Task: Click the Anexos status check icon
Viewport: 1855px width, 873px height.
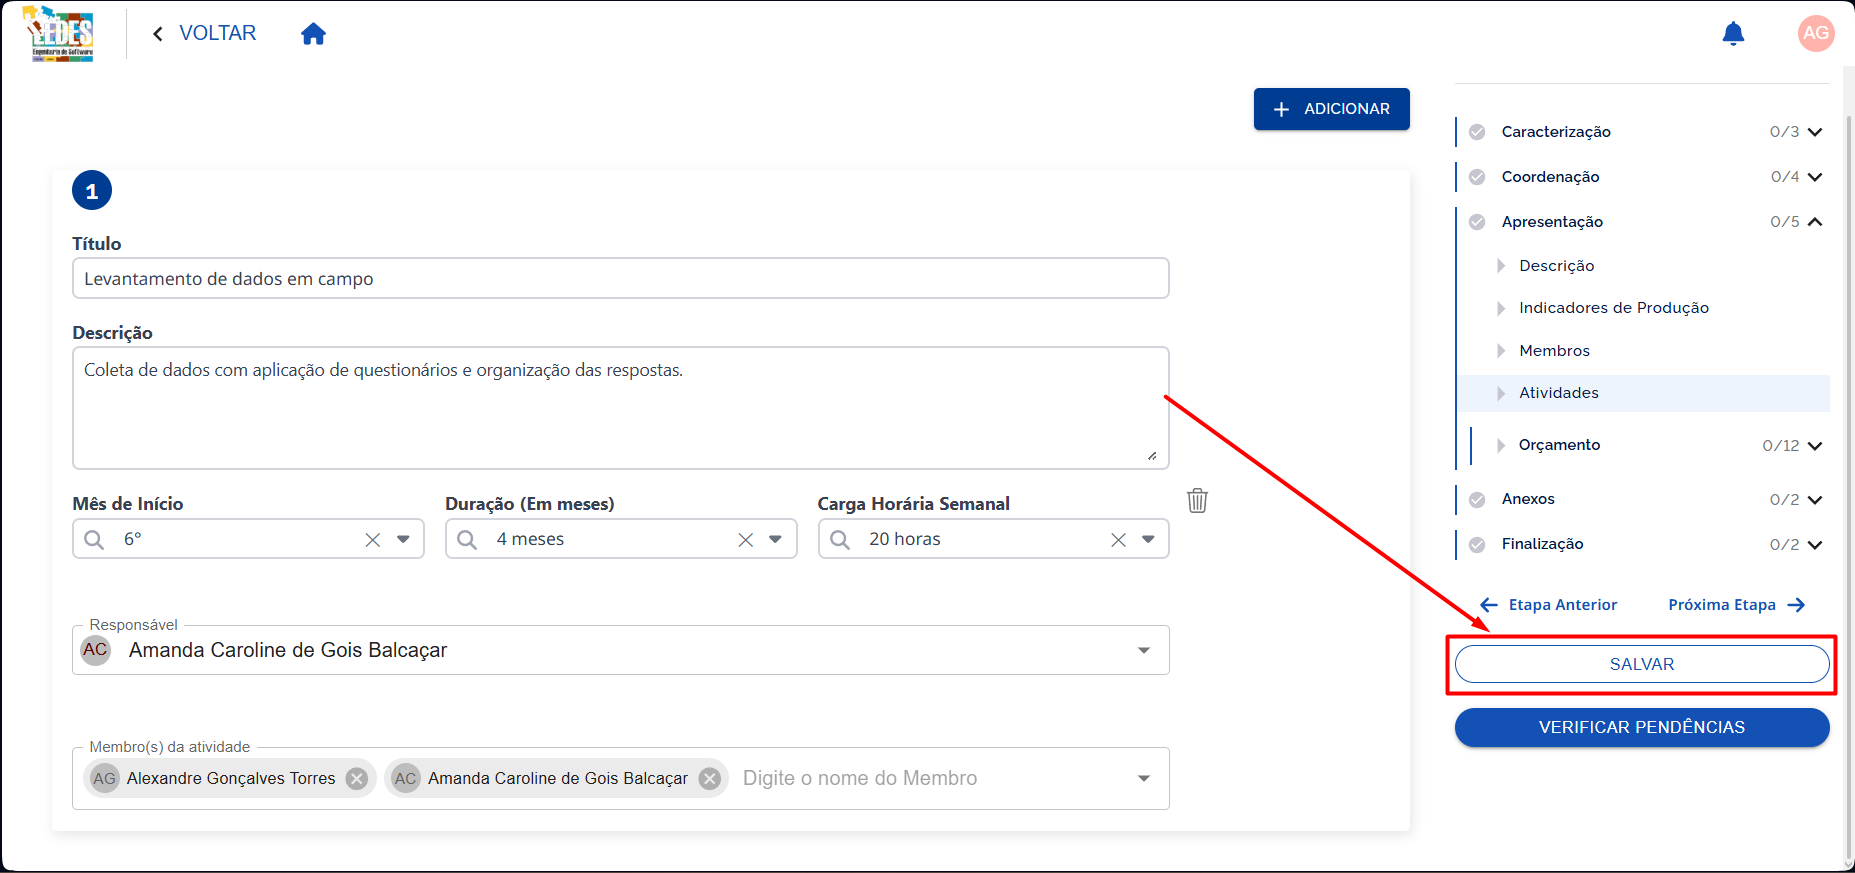Action: tap(1477, 500)
